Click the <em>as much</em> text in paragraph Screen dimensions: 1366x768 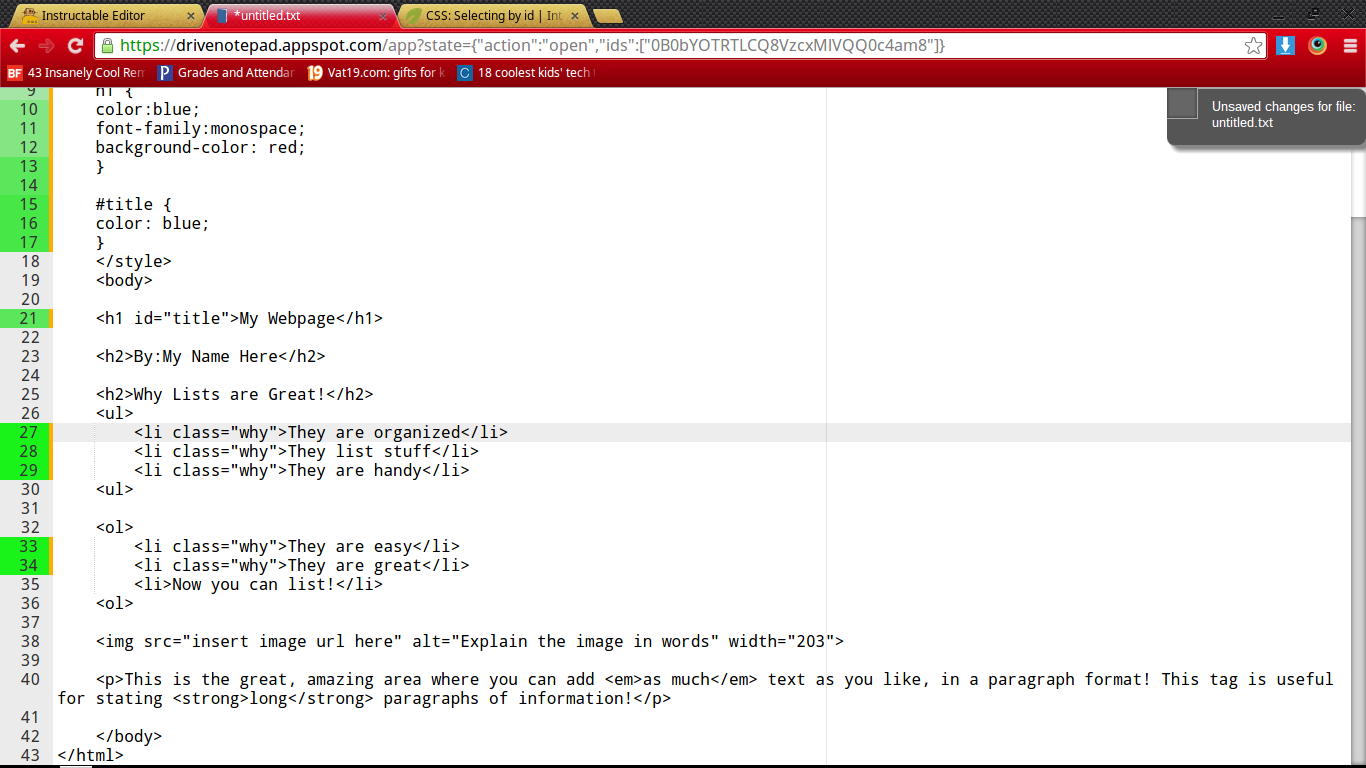pyautogui.click(x=681, y=679)
